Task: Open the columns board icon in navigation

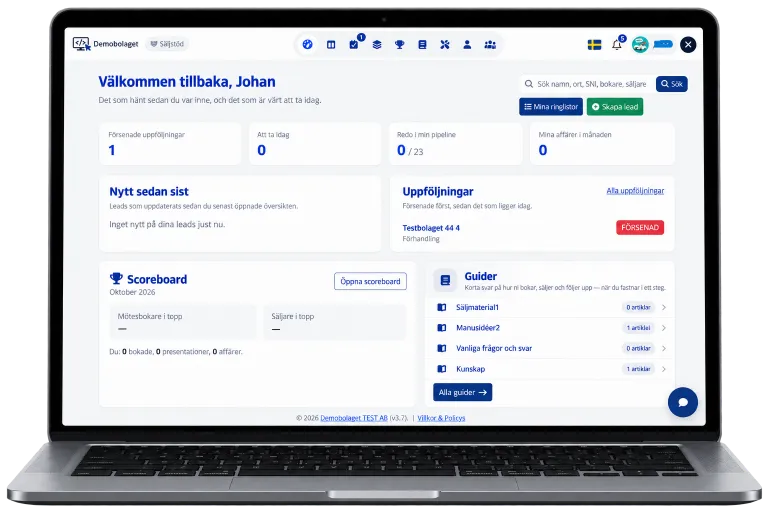Action: pyautogui.click(x=331, y=45)
